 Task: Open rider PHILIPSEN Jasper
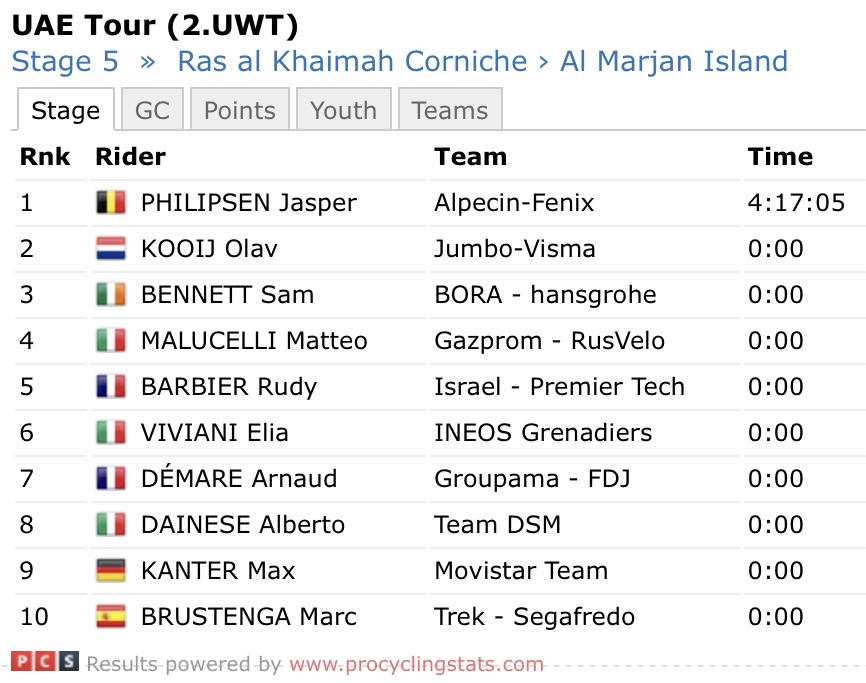point(248,203)
